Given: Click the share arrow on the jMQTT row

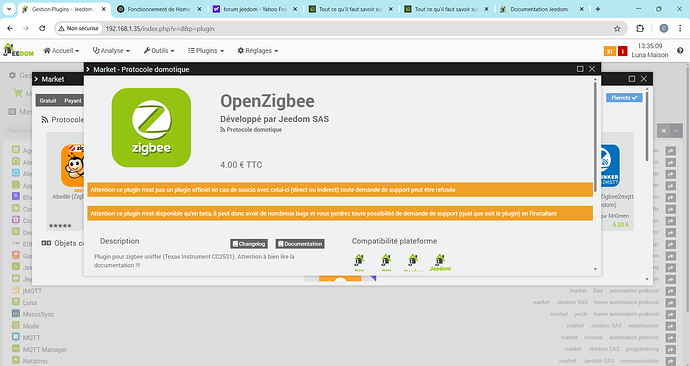Looking at the screenshot, I should click(x=670, y=291).
